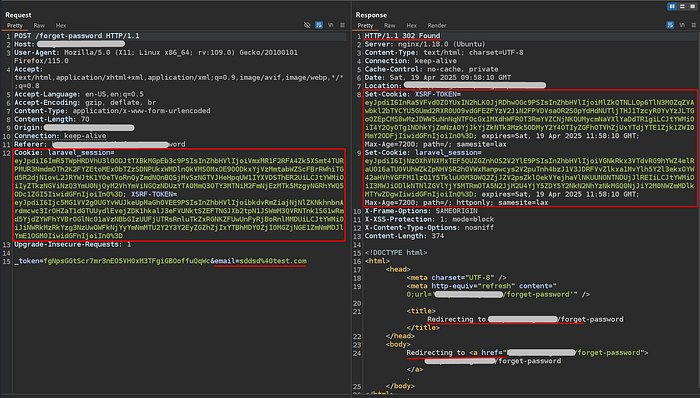
Task: Open the Request panel hamburger menu
Action: click(x=342, y=25)
